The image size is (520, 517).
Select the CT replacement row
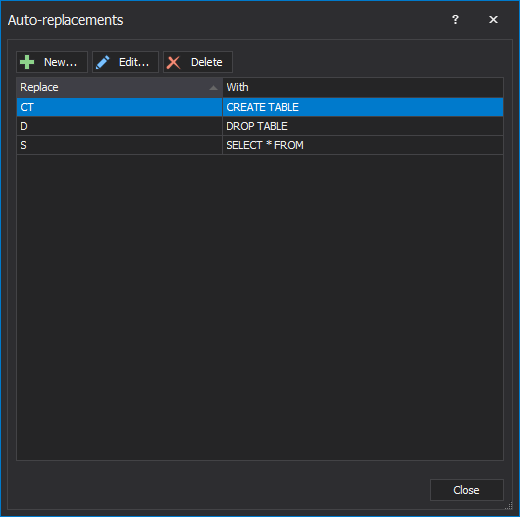260,107
